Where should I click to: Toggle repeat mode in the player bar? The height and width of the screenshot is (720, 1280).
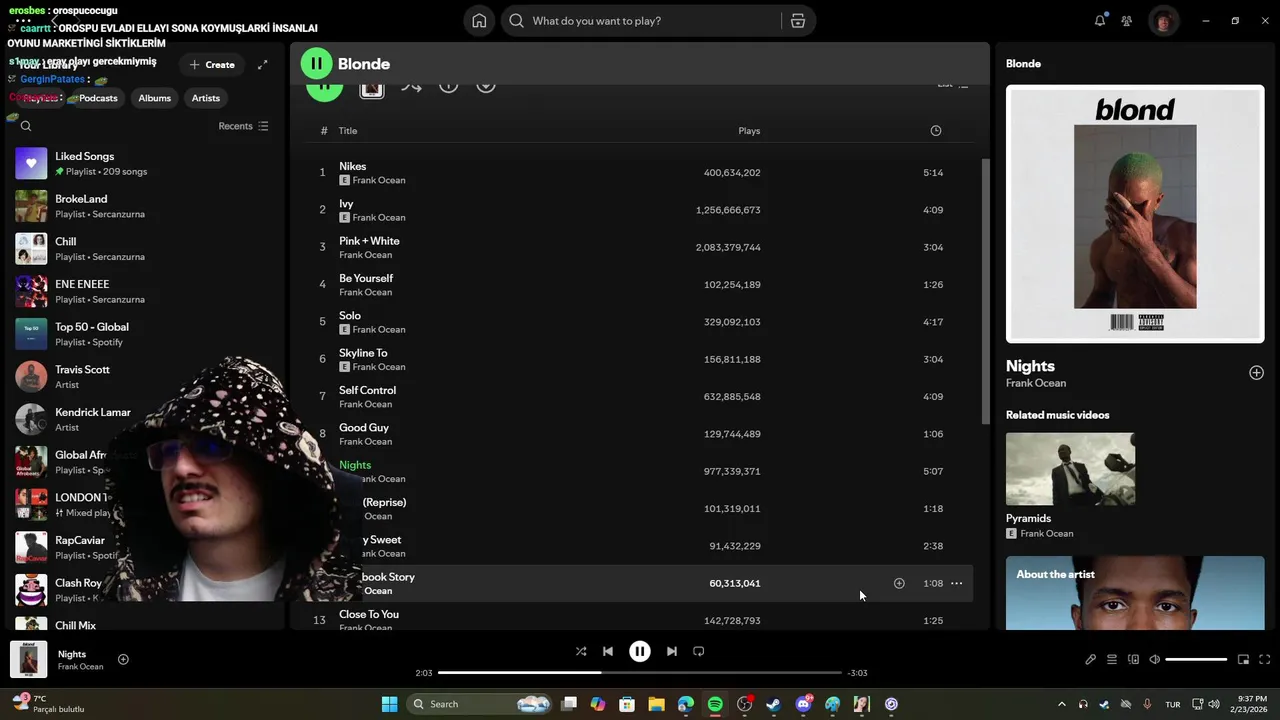coord(699,651)
